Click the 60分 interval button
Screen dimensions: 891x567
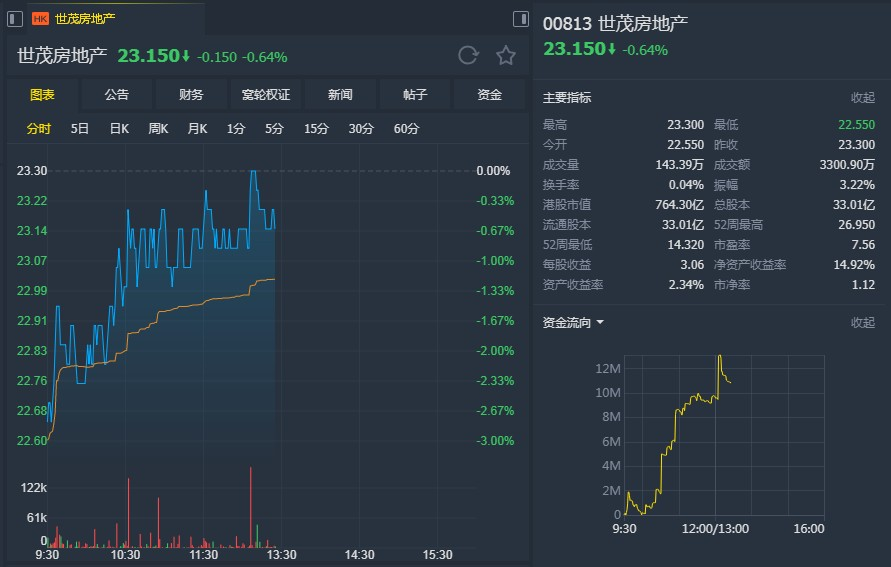pyautogui.click(x=406, y=128)
